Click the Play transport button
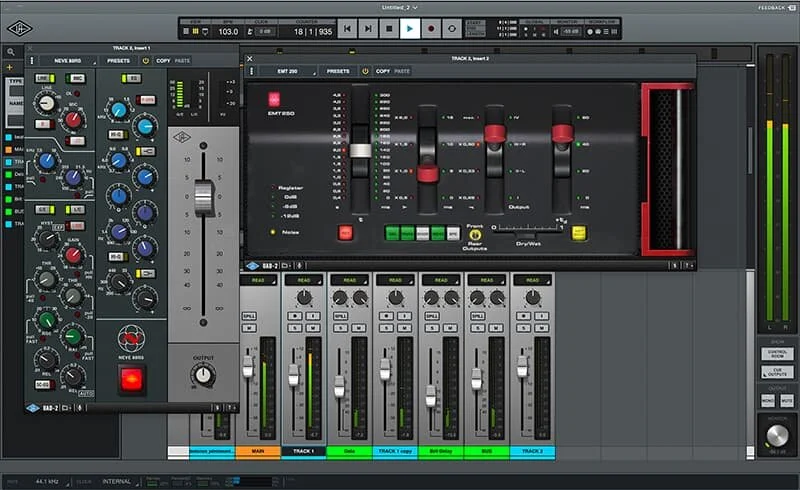800x490 pixels. 410,29
